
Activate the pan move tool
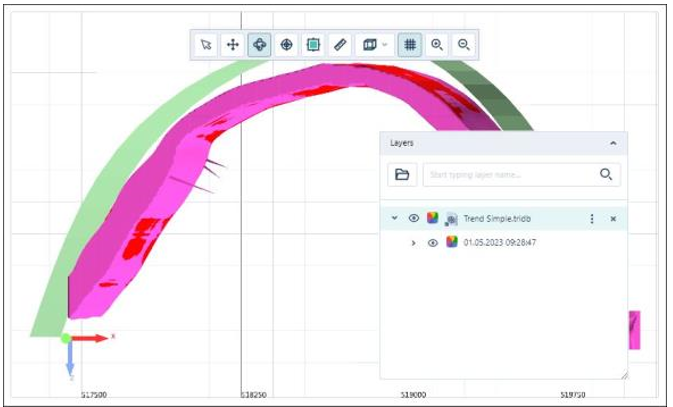click(x=232, y=45)
